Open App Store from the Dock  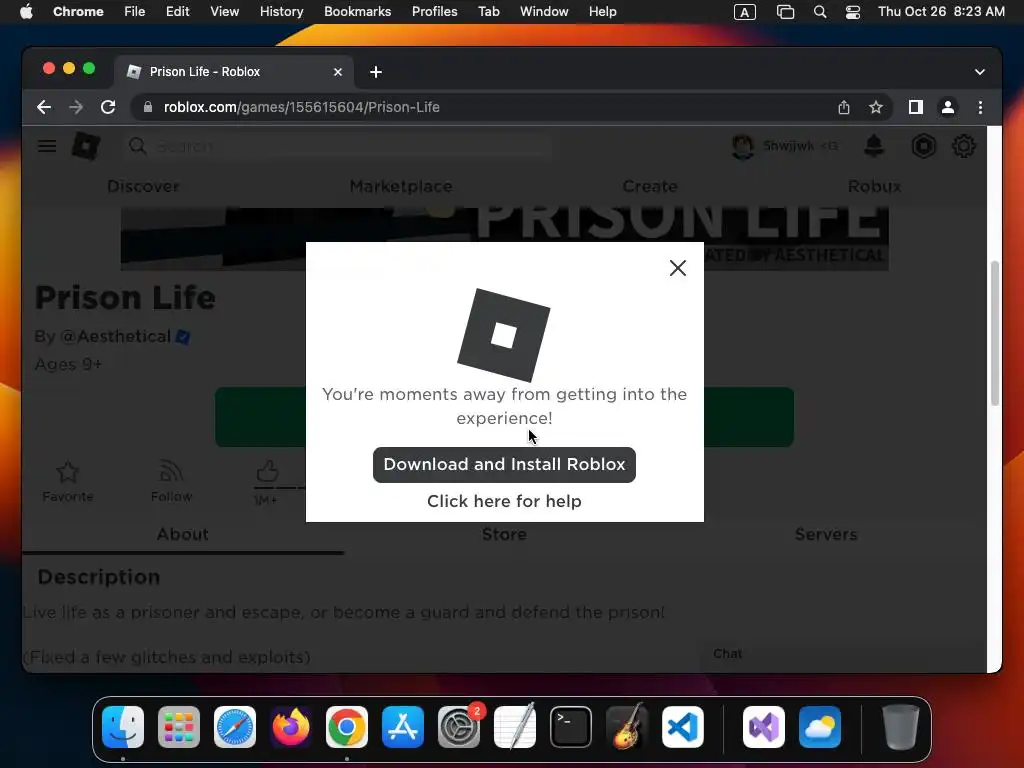pos(403,726)
